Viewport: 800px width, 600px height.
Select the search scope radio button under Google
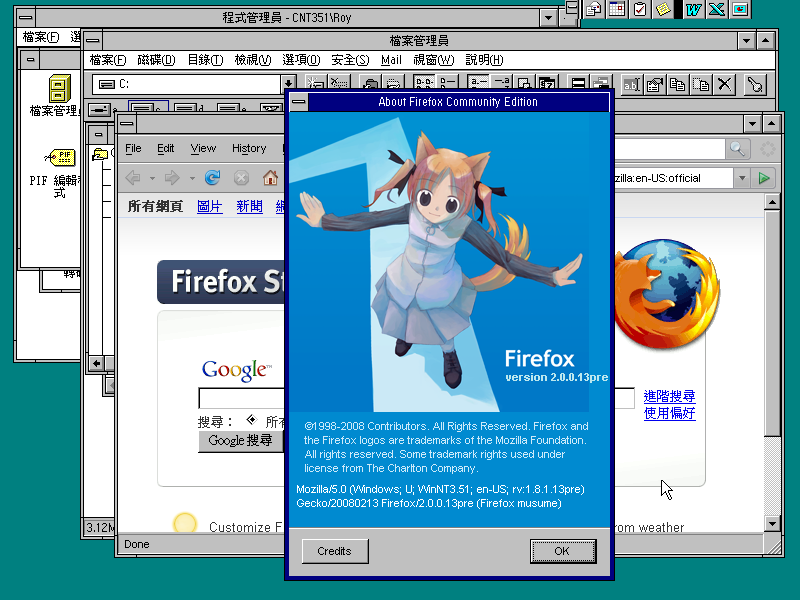pyautogui.click(x=250, y=421)
